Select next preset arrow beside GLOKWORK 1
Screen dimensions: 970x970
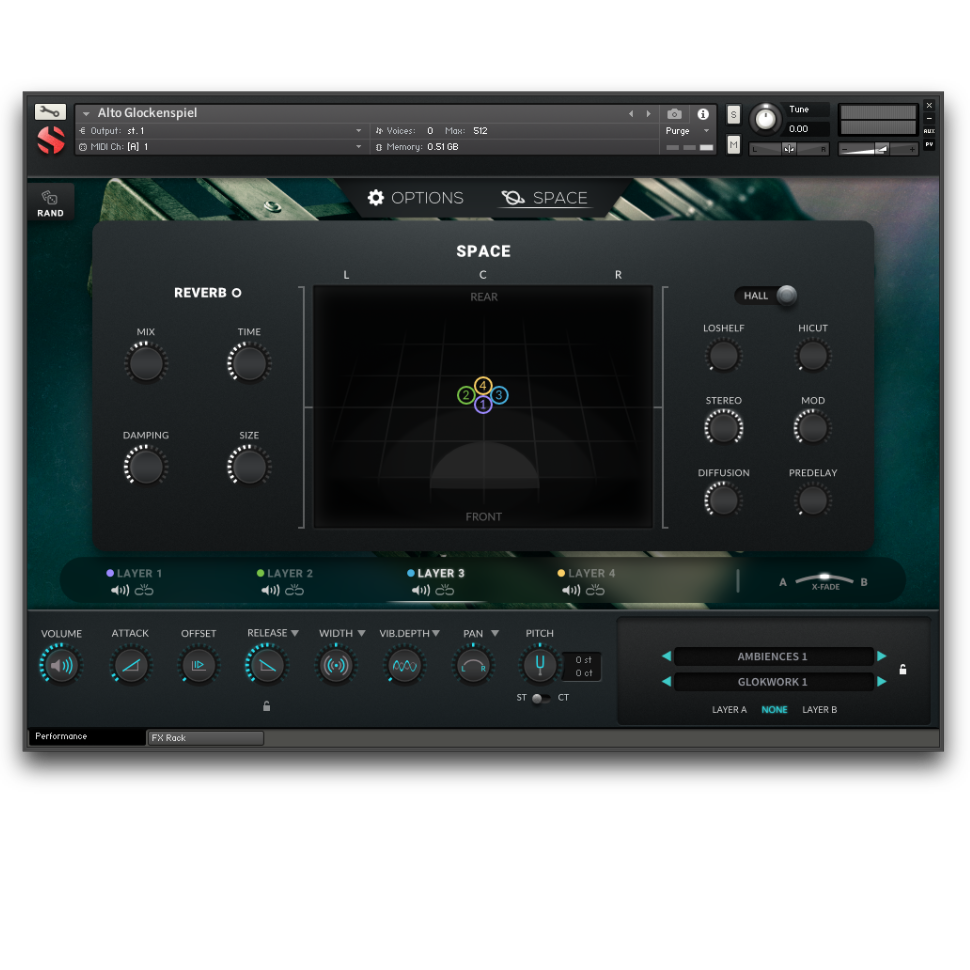(x=882, y=682)
